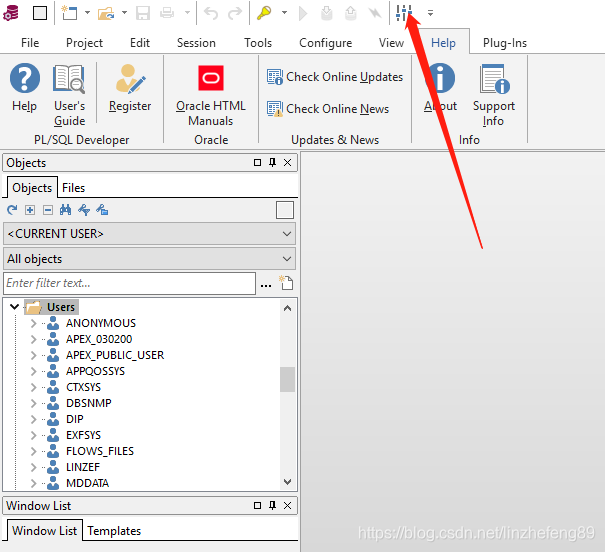Image resolution: width=605 pixels, height=552 pixels.
Task: Click the binoculars Find objects icon
Action: click(x=65, y=210)
